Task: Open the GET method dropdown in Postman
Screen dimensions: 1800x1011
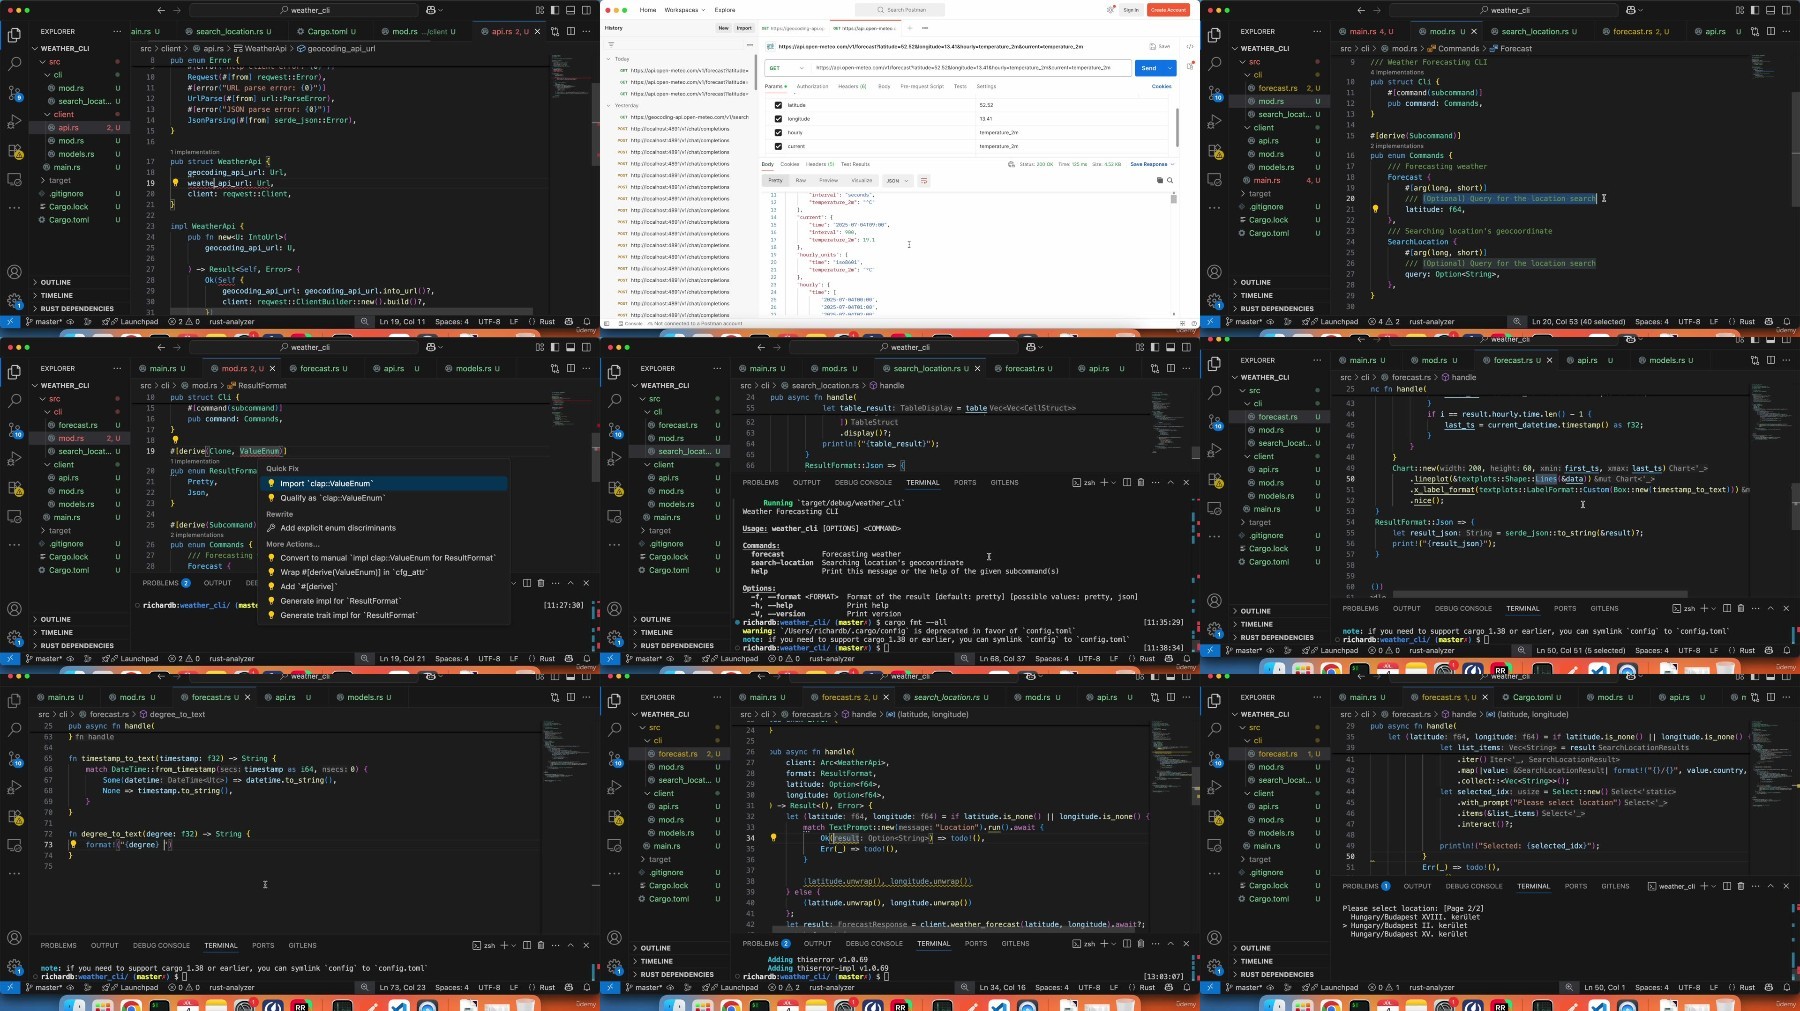Action: tap(786, 68)
